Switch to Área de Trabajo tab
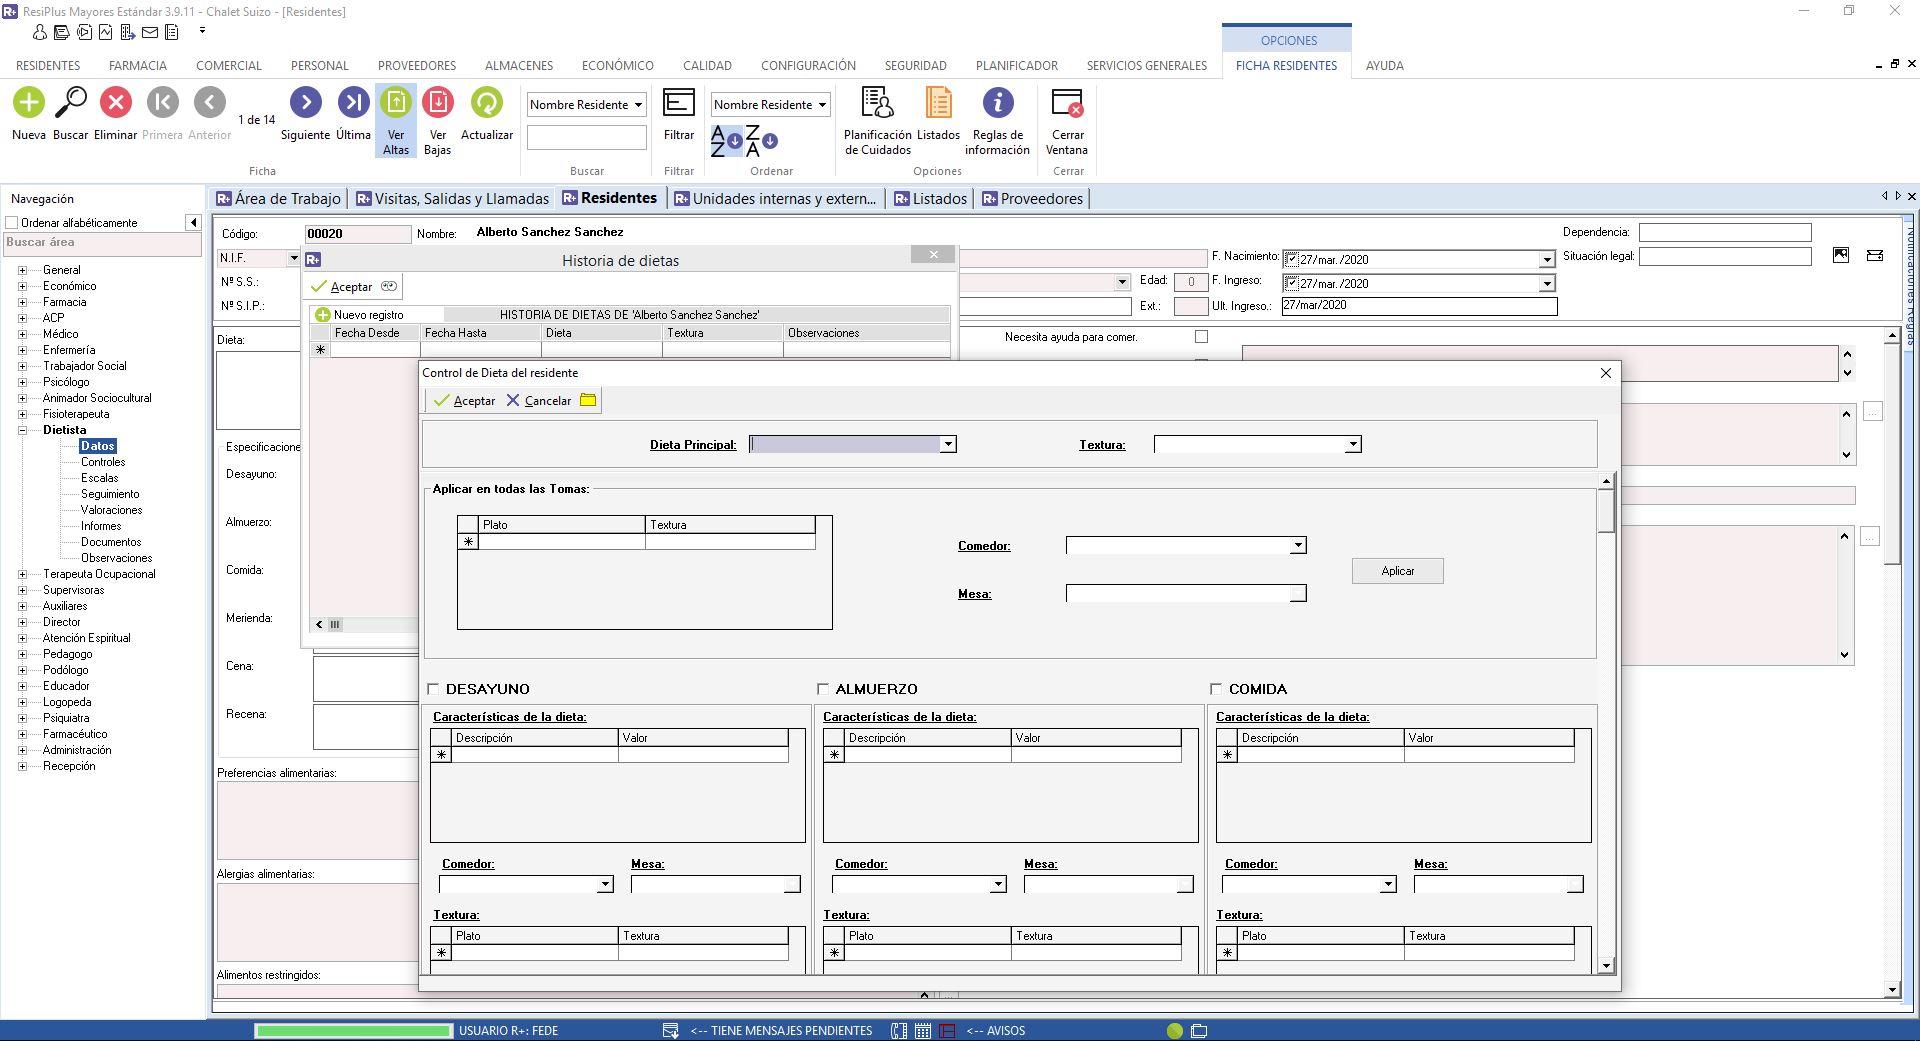 (279, 198)
